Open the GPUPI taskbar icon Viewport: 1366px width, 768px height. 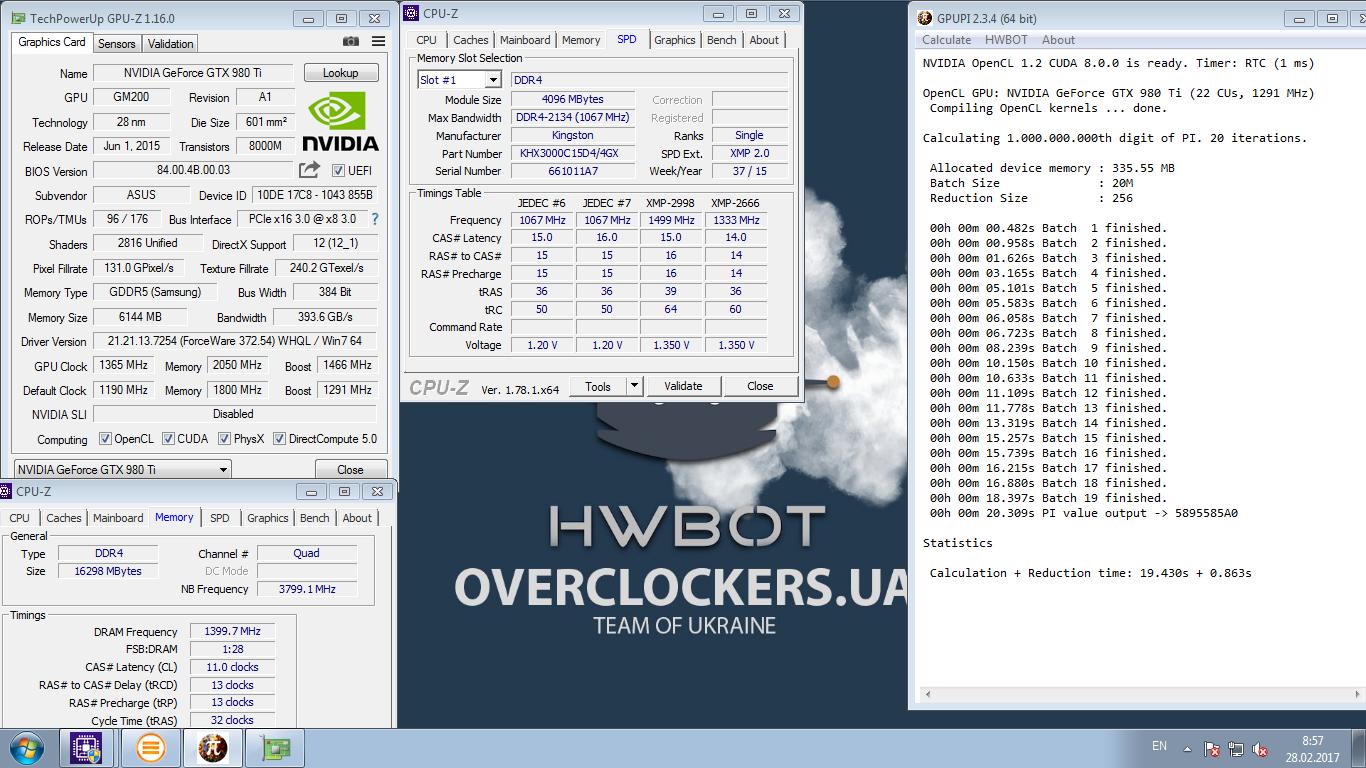[213, 748]
